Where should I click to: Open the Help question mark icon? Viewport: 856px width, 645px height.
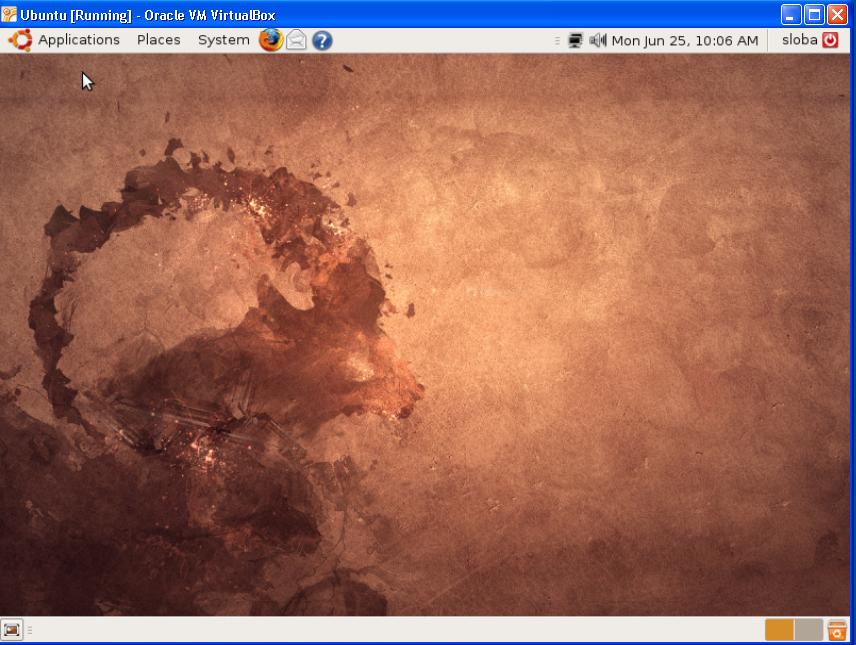(322, 40)
